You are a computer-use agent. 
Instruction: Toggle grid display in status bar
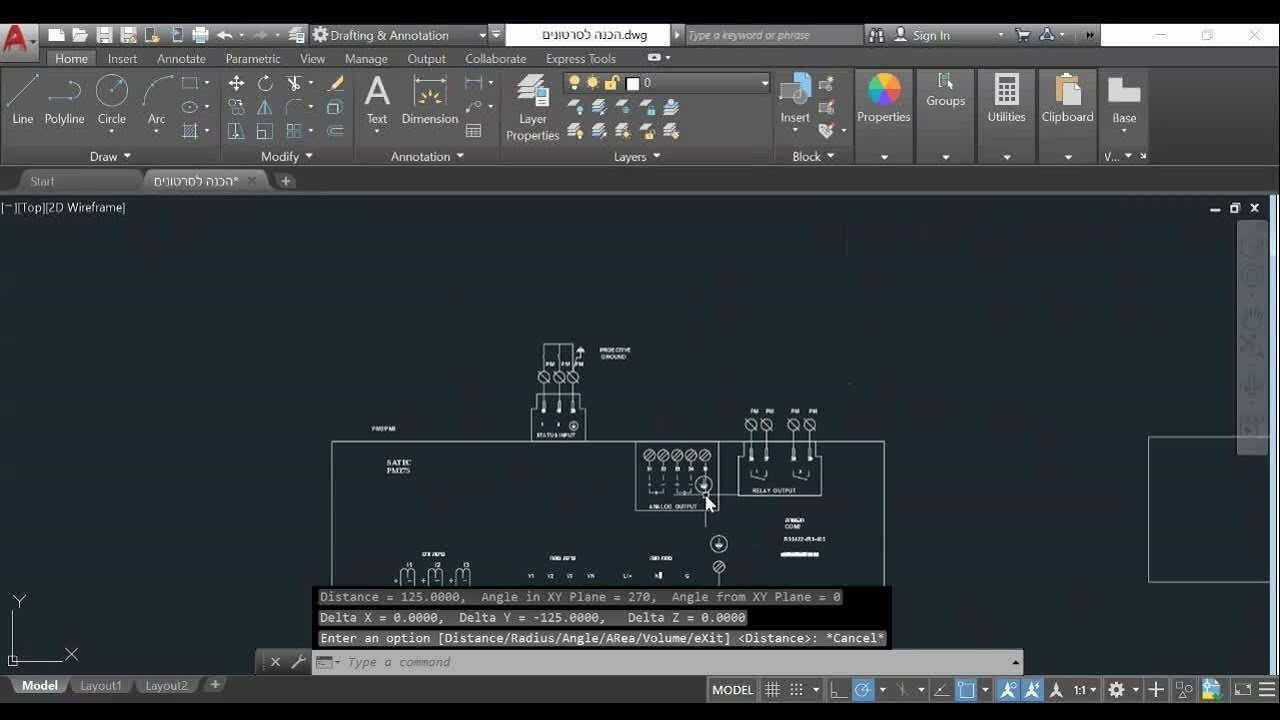(772, 690)
